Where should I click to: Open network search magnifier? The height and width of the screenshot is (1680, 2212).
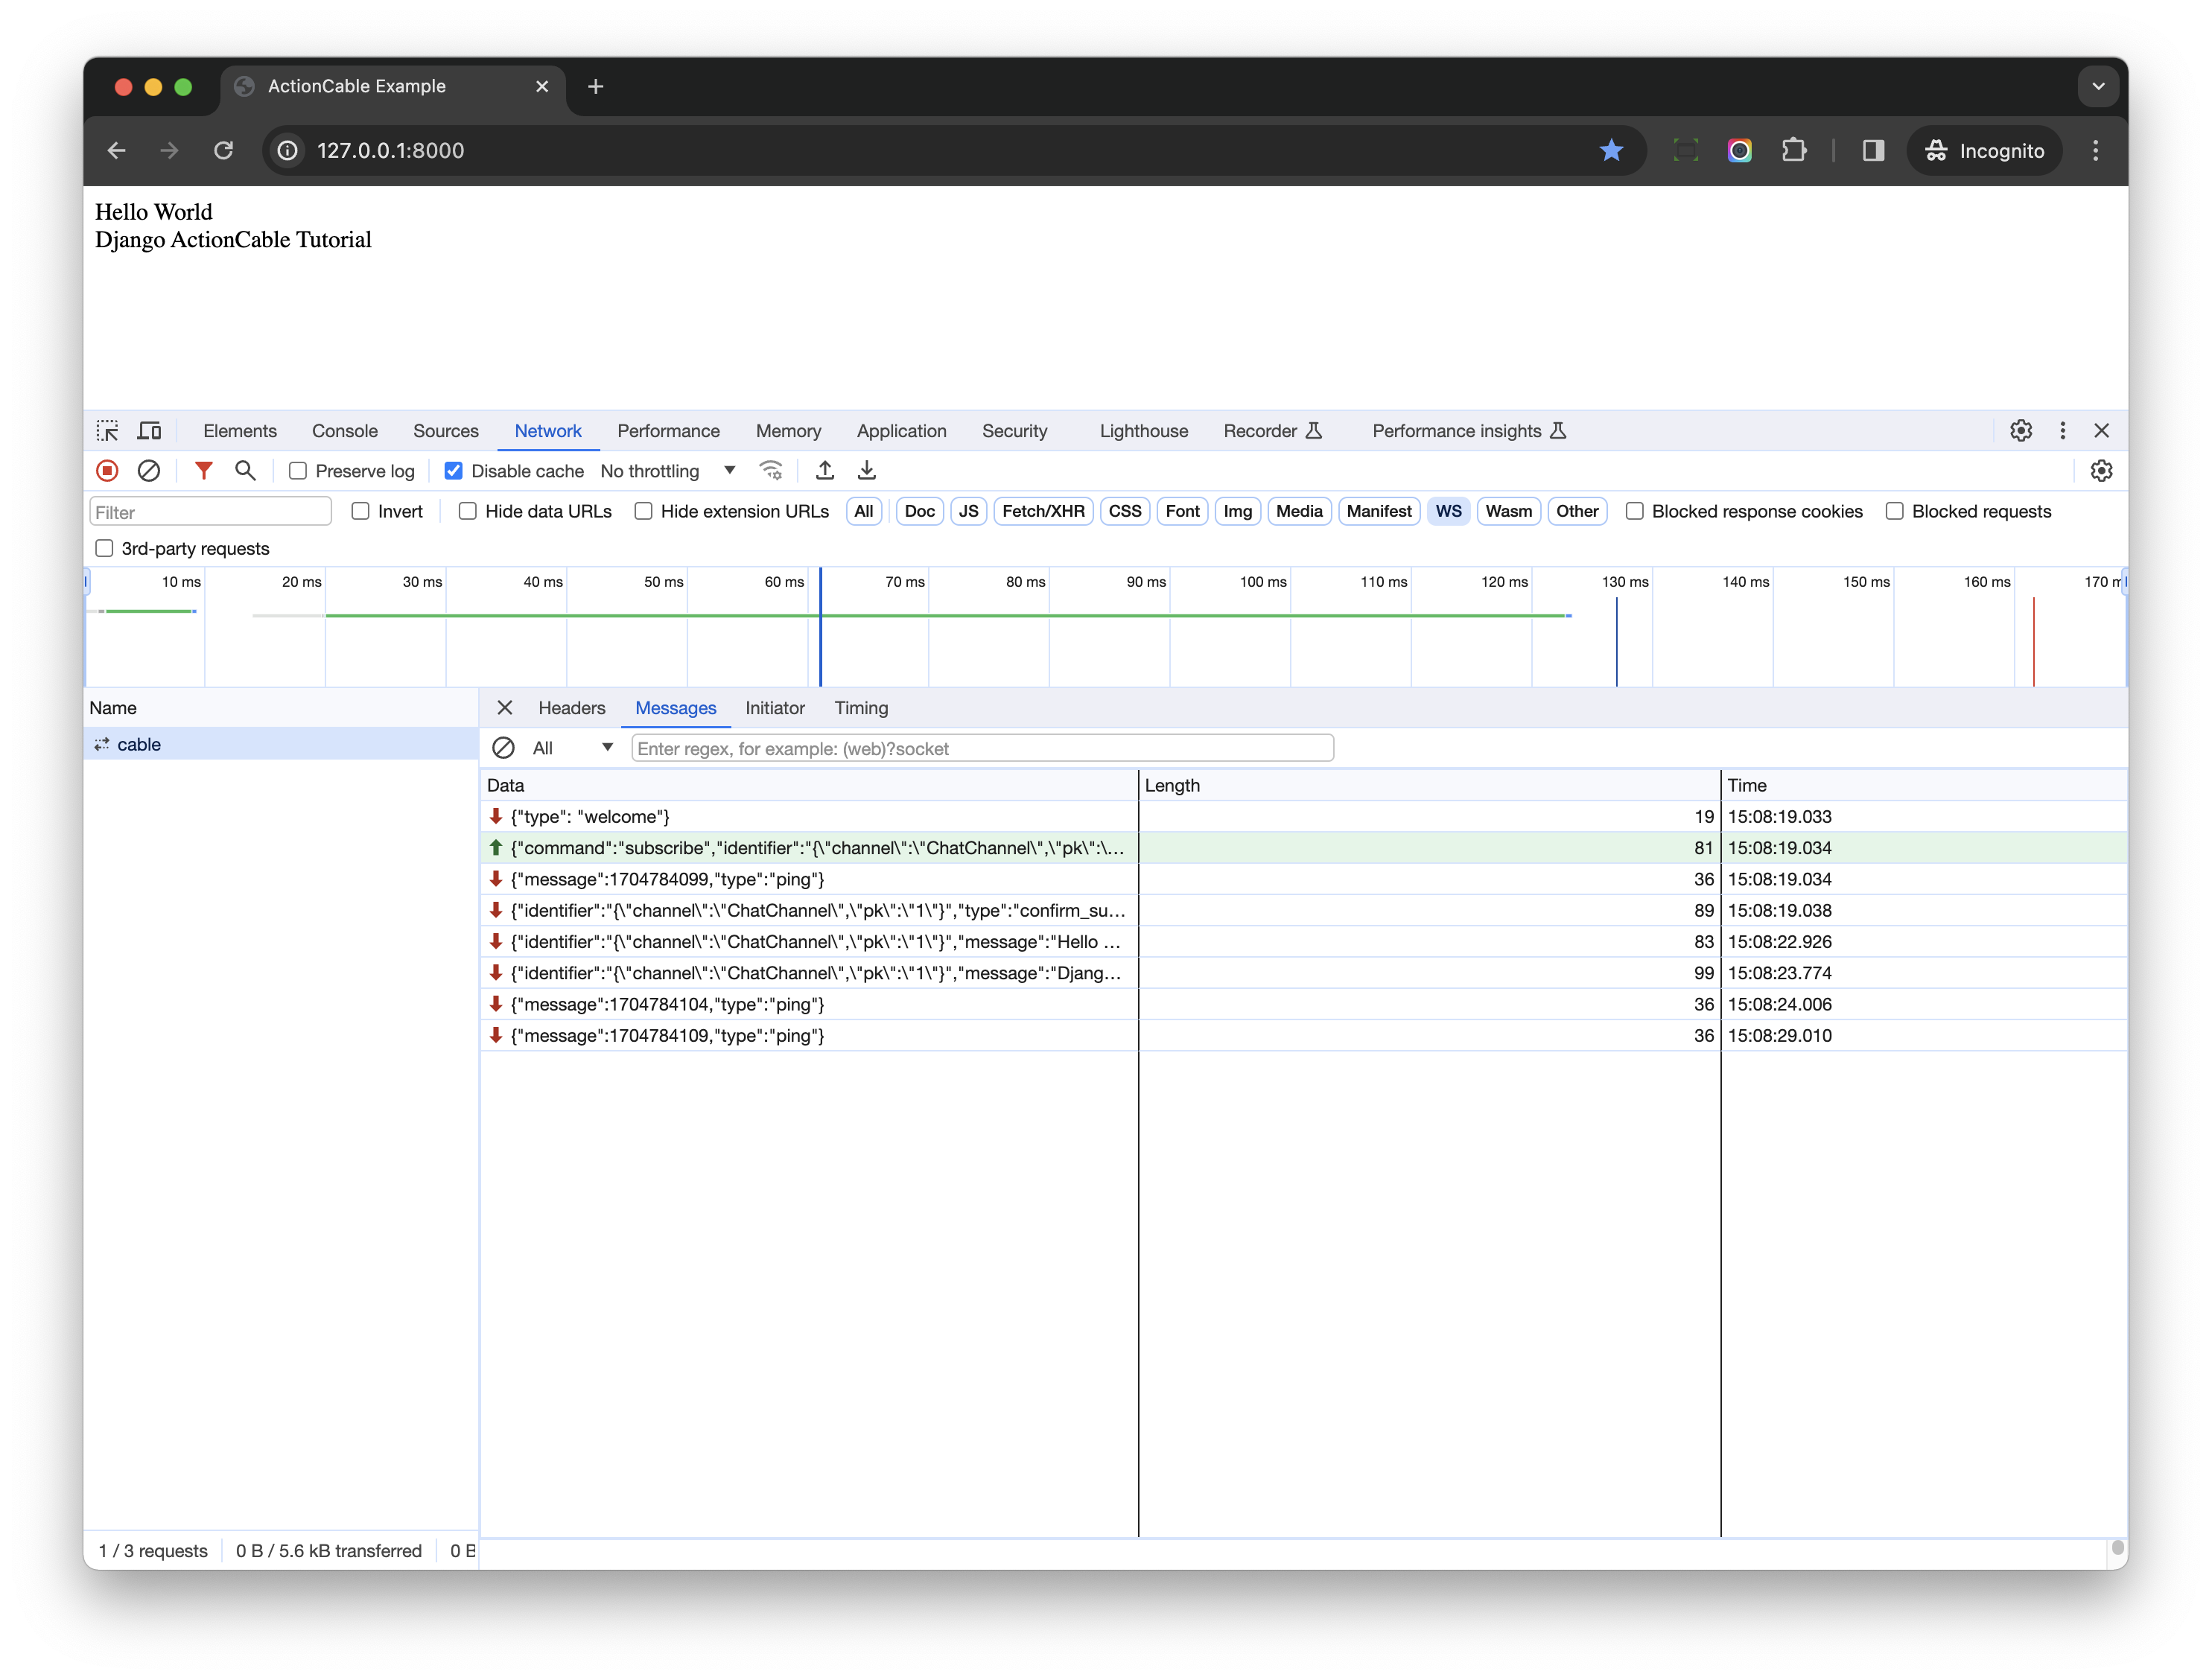(x=245, y=471)
